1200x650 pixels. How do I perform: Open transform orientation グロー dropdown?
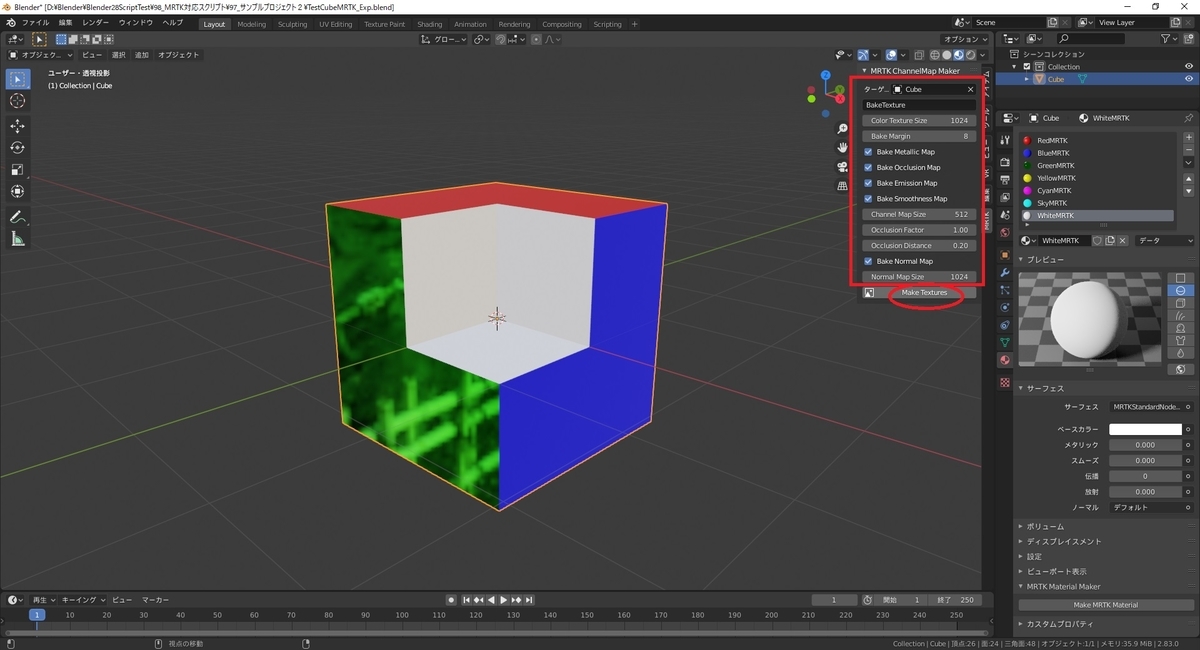pyautogui.click(x=444, y=39)
